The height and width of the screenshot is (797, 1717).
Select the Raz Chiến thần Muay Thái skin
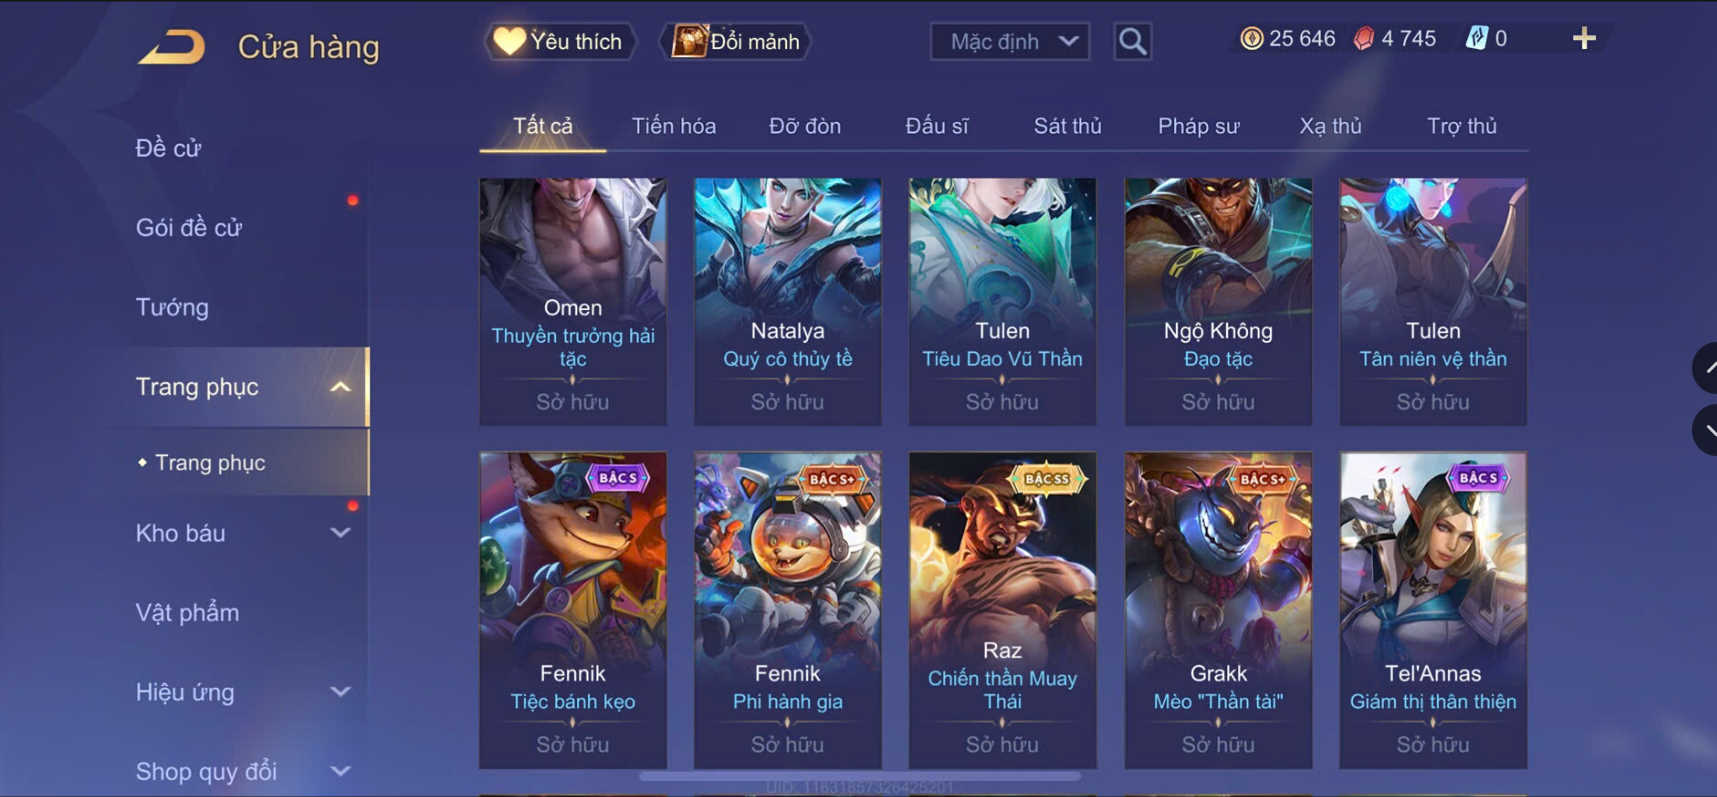coord(1002,610)
